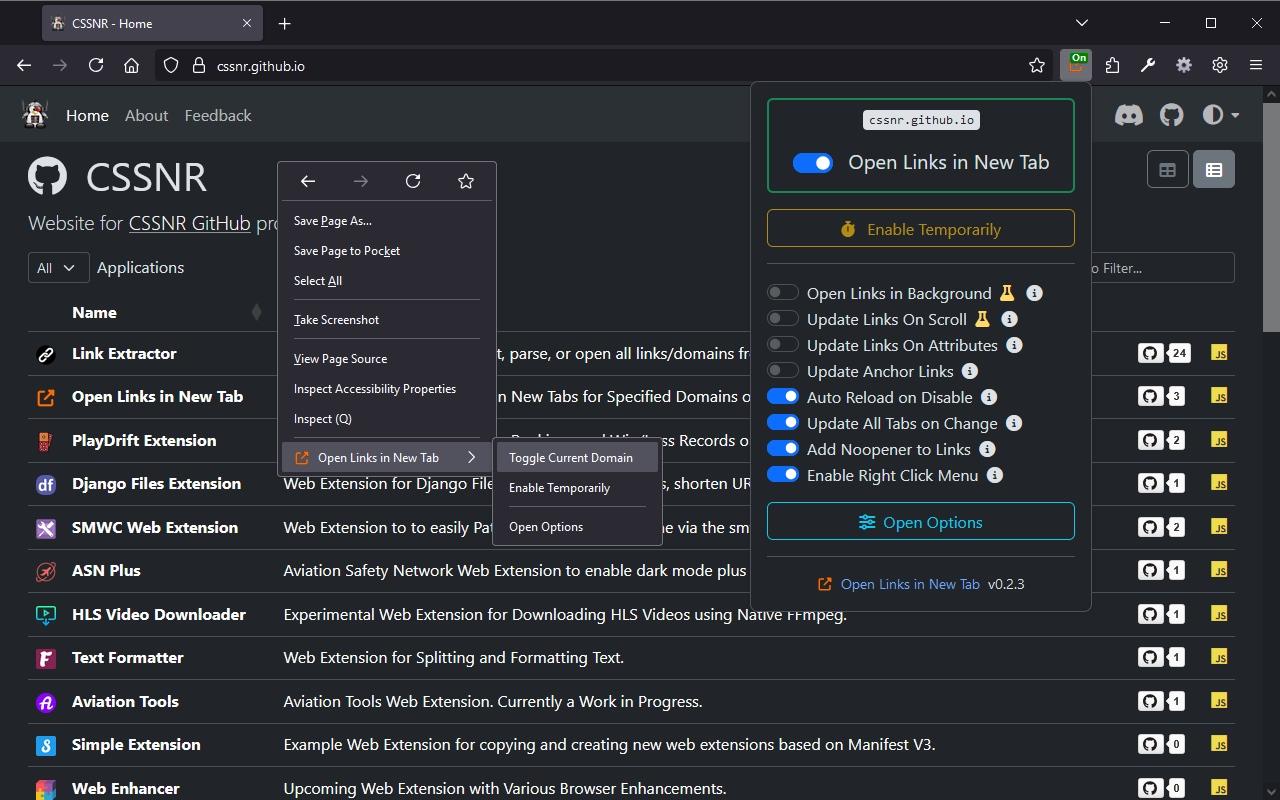Click the CSSNR site logo in navbar
Screen dimensions: 1280x800
pyautogui.click(x=36, y=115)
